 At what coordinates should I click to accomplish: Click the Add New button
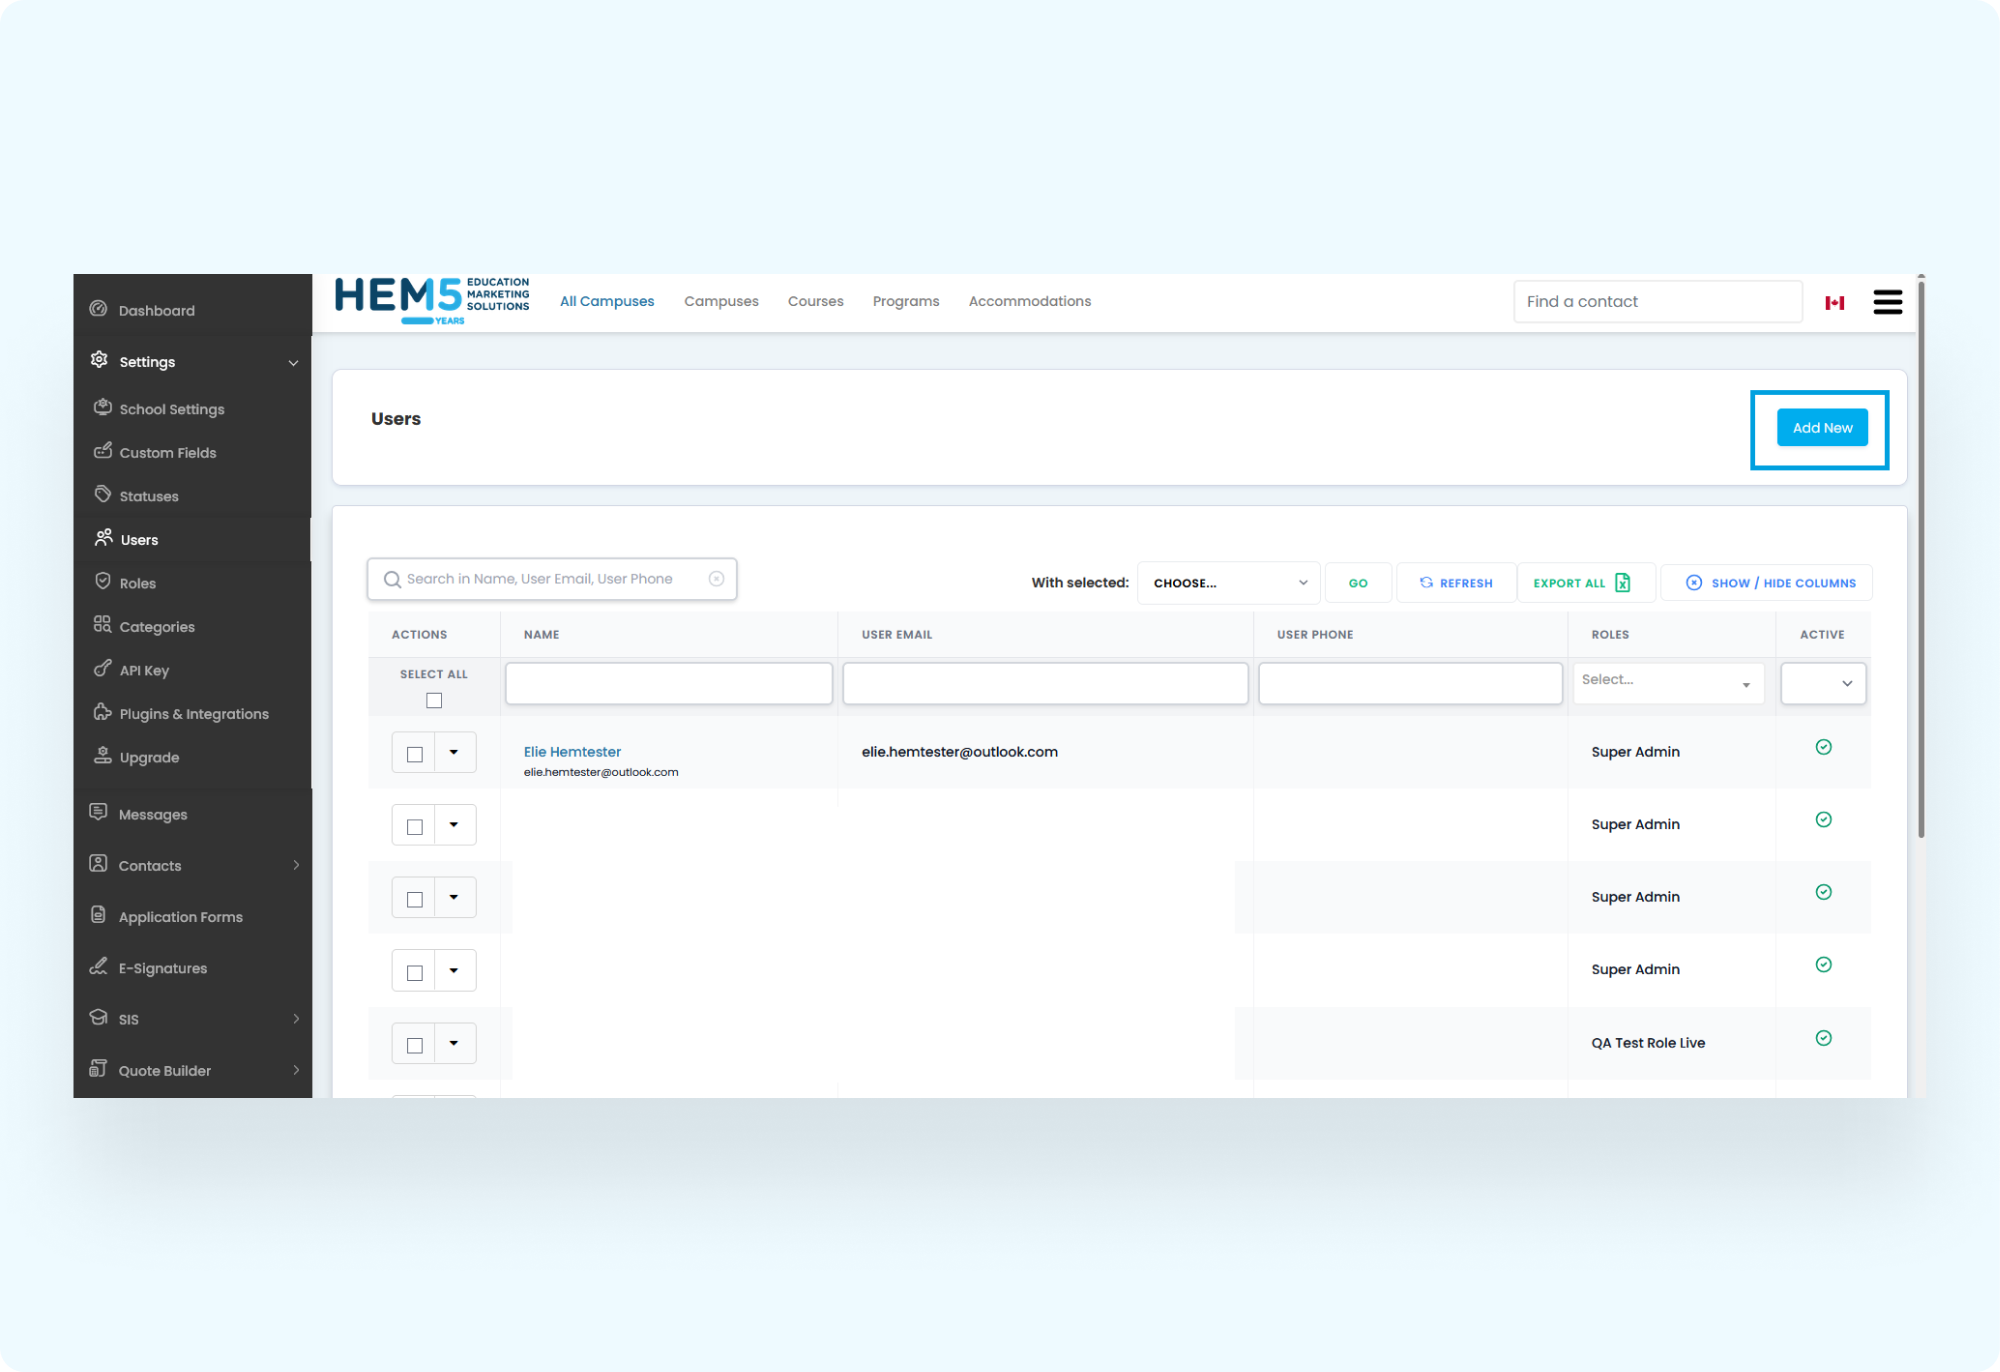[x=1821, y=427]
